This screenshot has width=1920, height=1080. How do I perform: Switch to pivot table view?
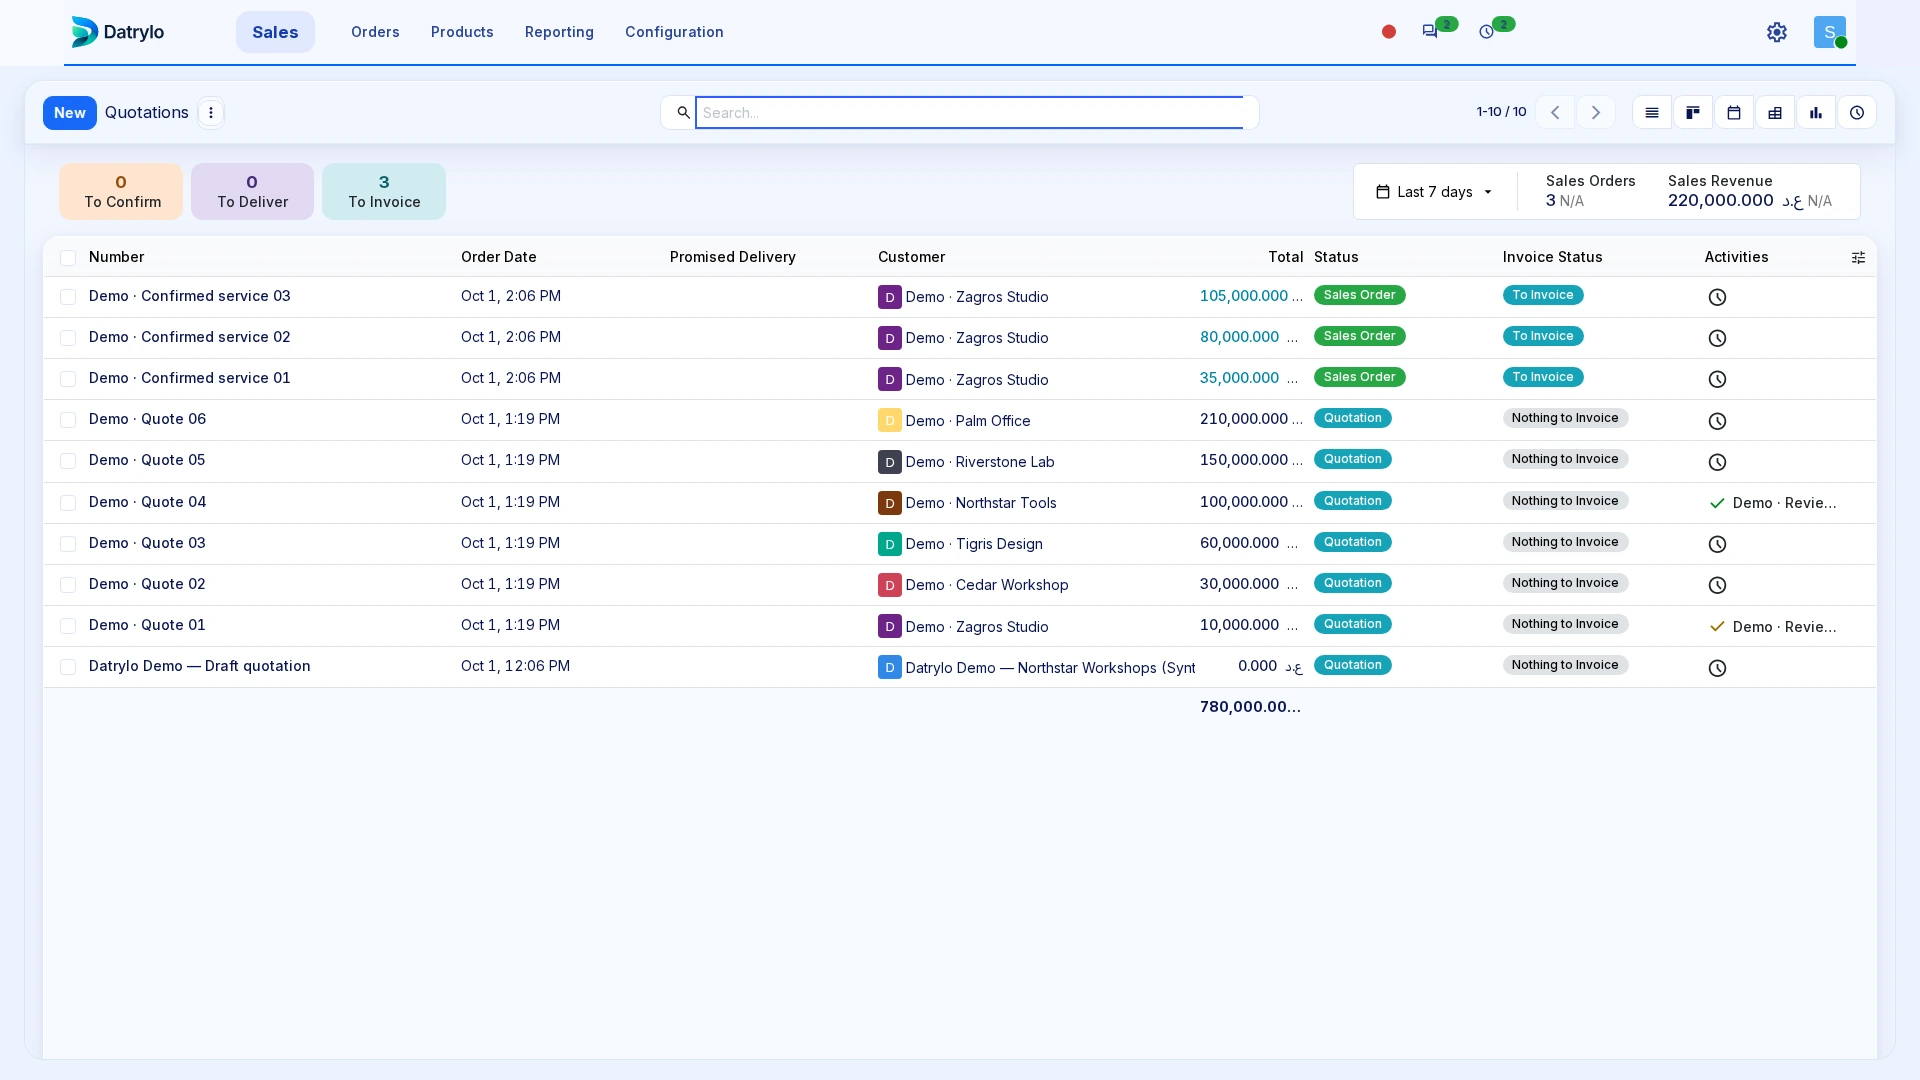pos(1775,113)
